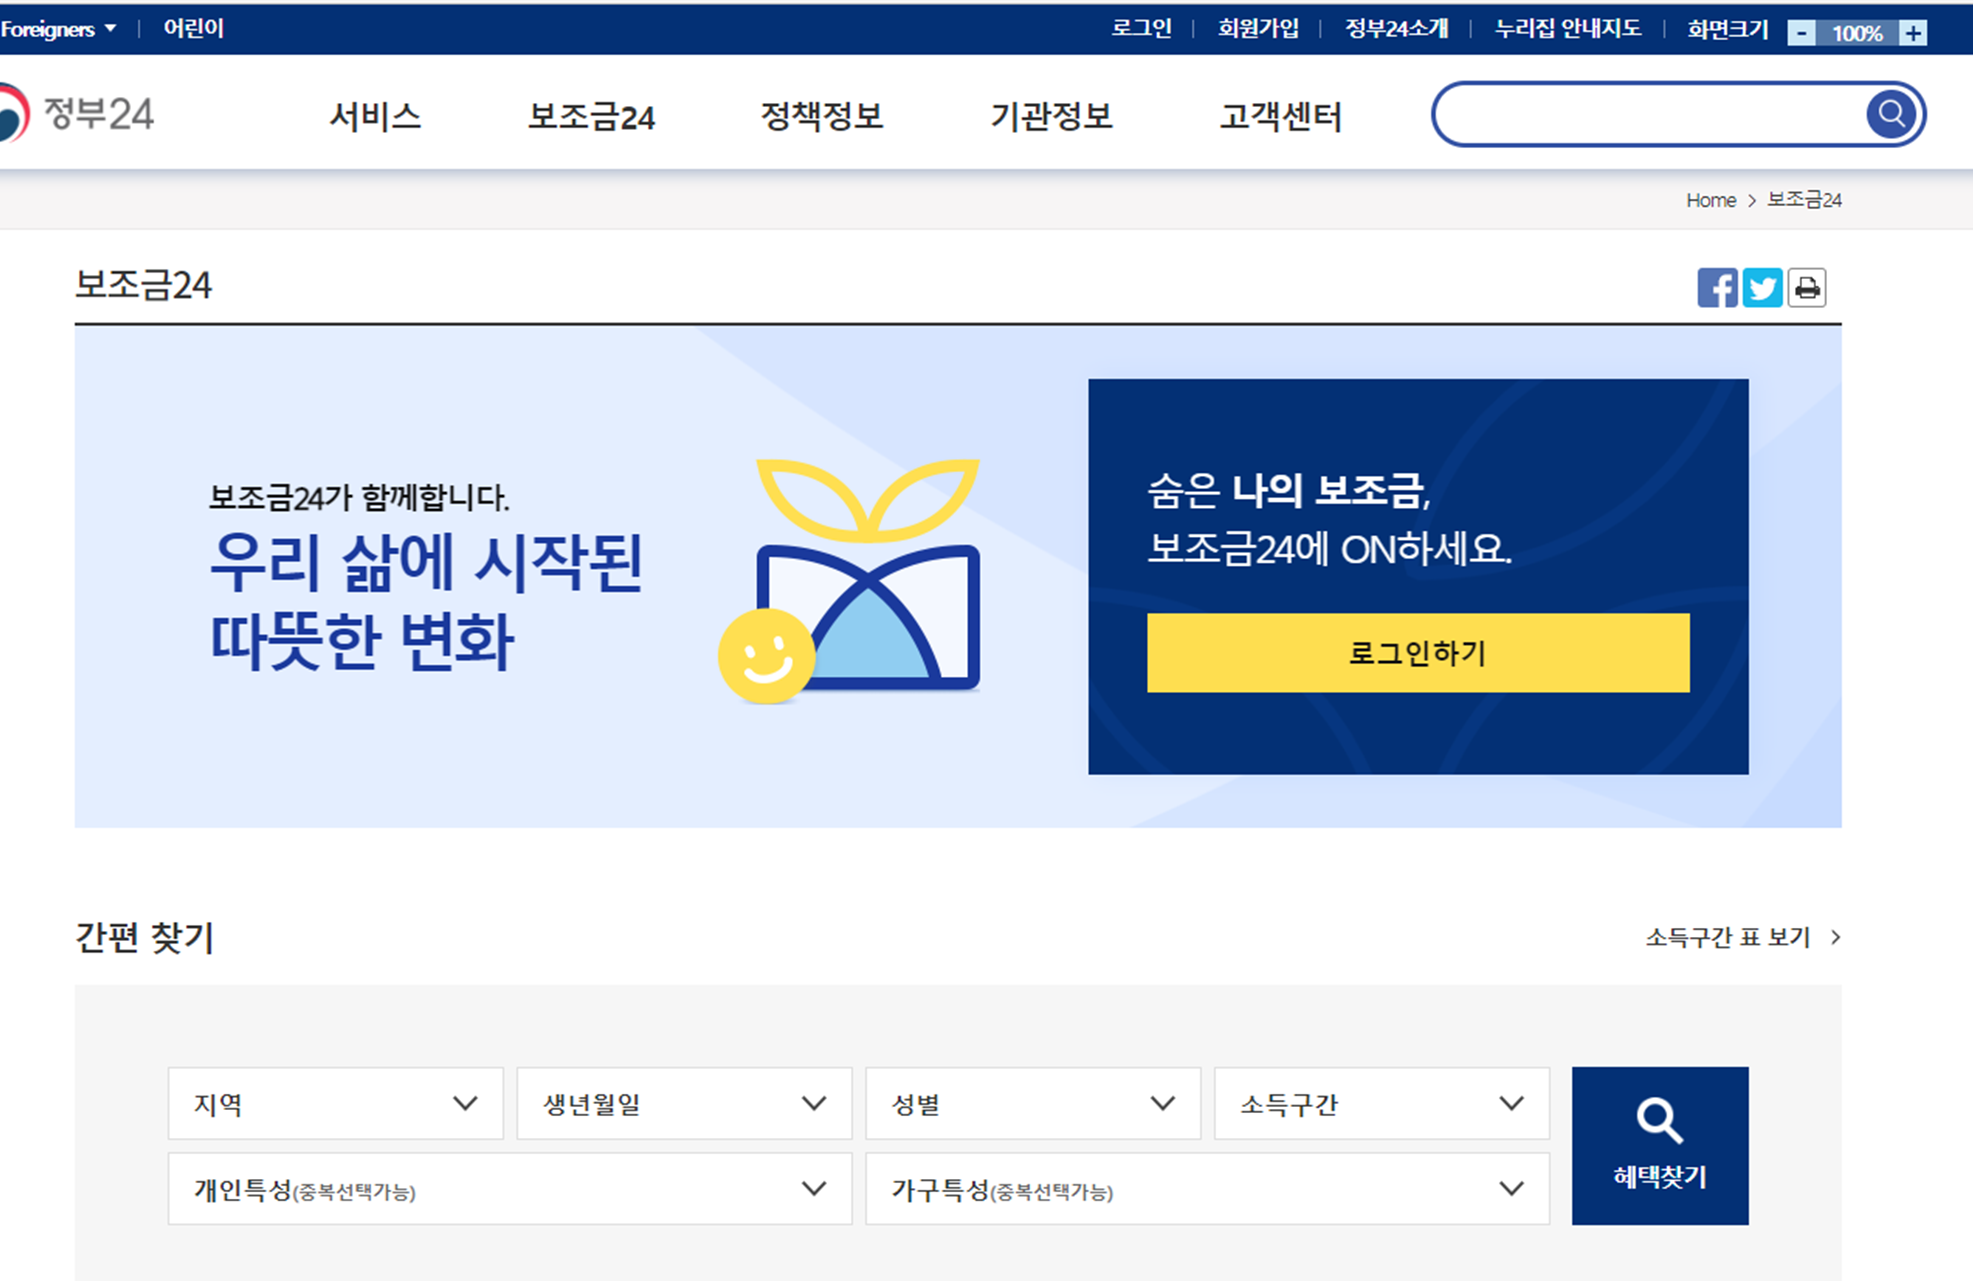
Task: Open the 가구특성 multi-select dropdown
Action: (x=1207, y=1189)
